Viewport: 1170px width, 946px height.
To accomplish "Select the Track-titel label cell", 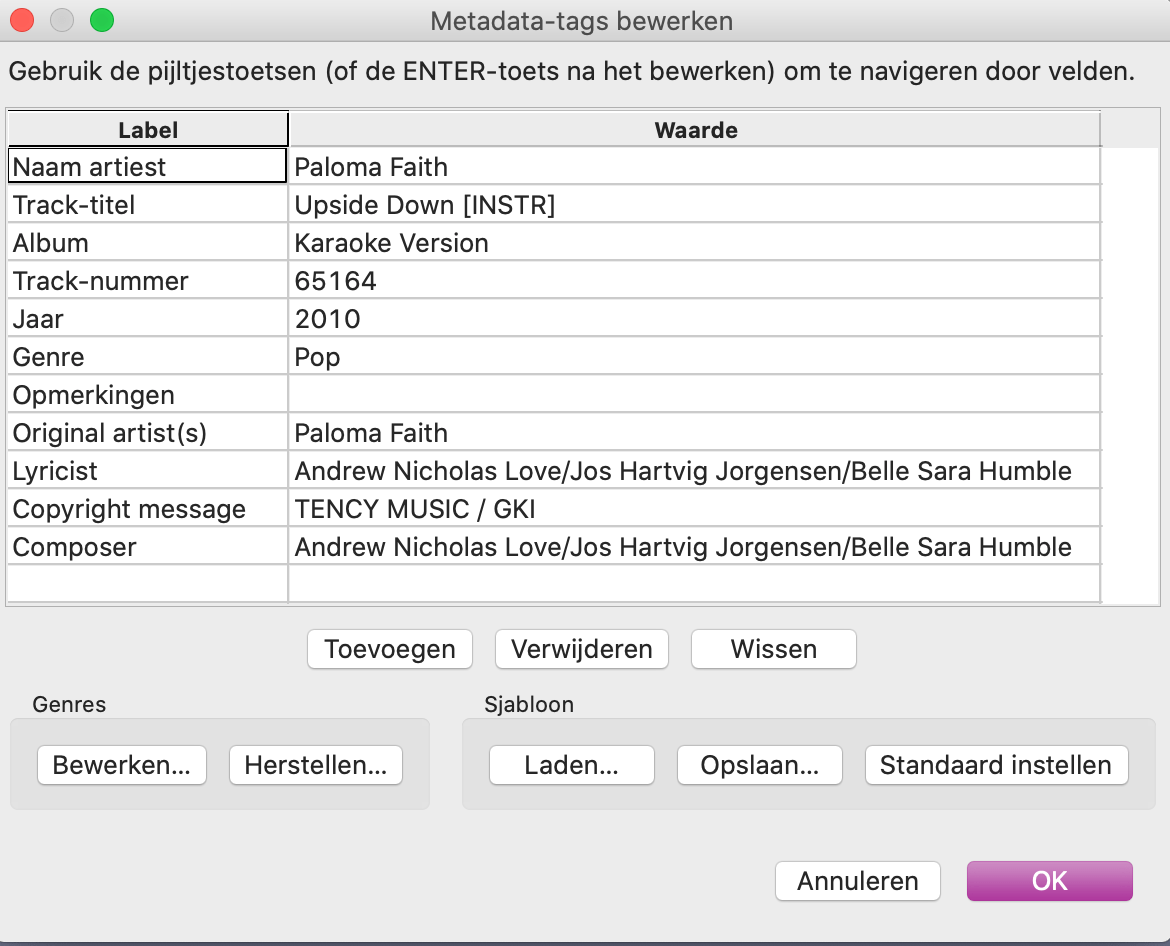I will point(148,204).
